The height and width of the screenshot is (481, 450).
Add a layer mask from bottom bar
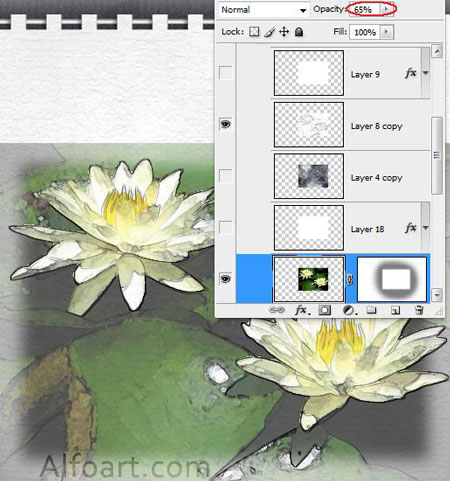click(324, 311)
